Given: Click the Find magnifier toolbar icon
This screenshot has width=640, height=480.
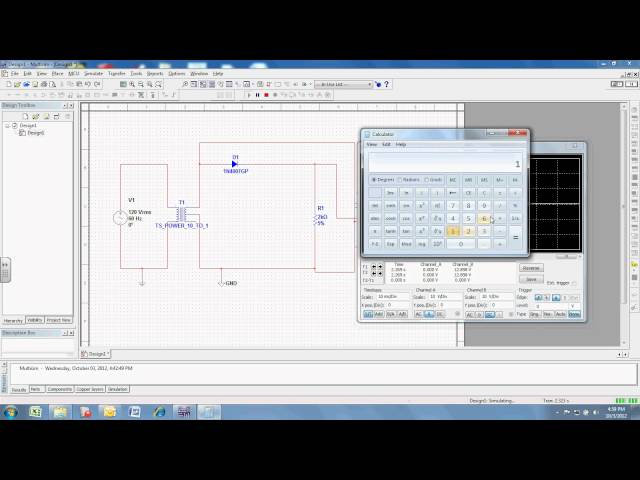Looking at the screenshot, I should 185,84.
